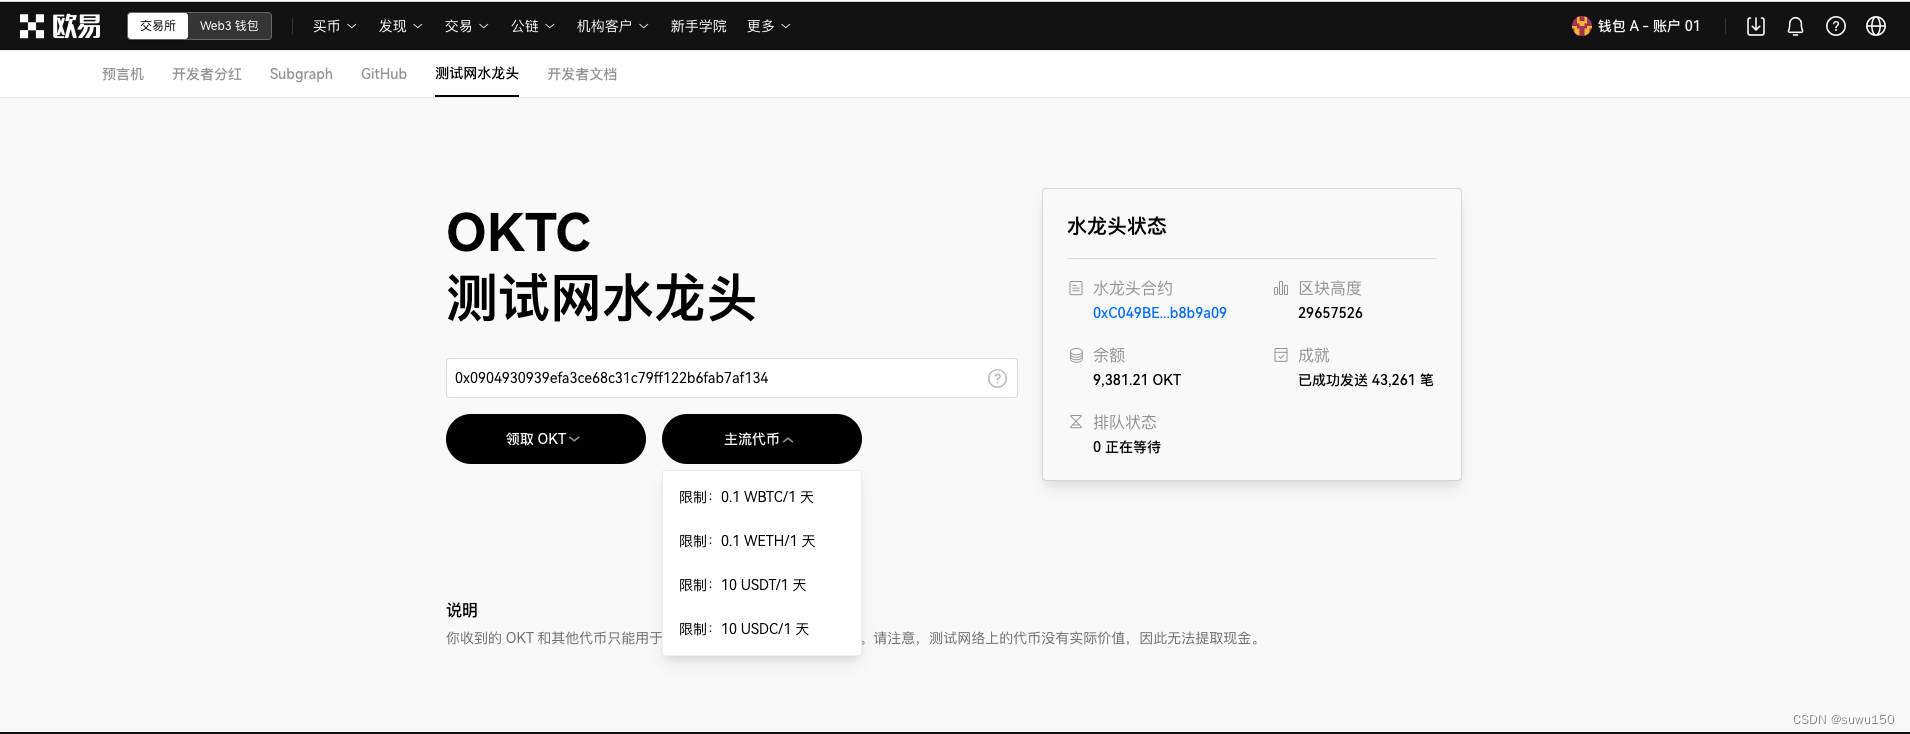Switch to the 交易所 toggle option
1910x734 pixels.
[158, 26]
